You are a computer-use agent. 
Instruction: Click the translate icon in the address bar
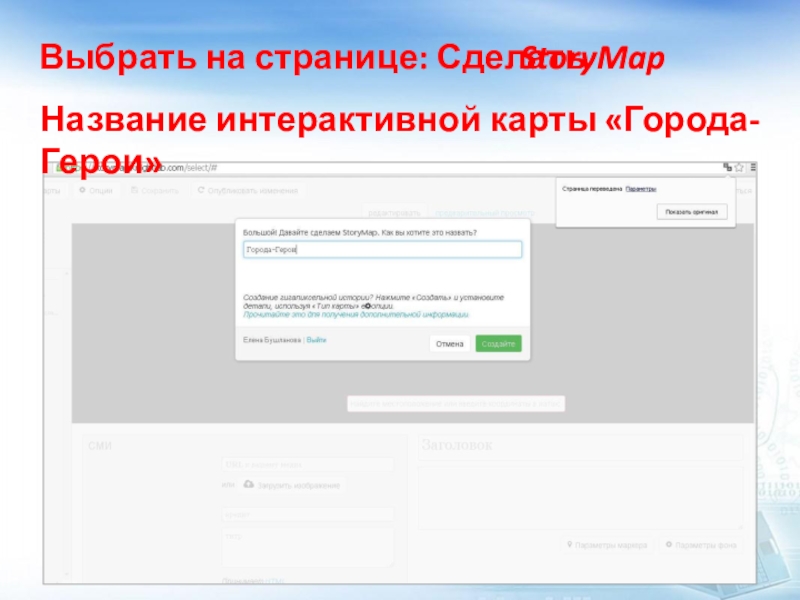[x=728, y=167]
